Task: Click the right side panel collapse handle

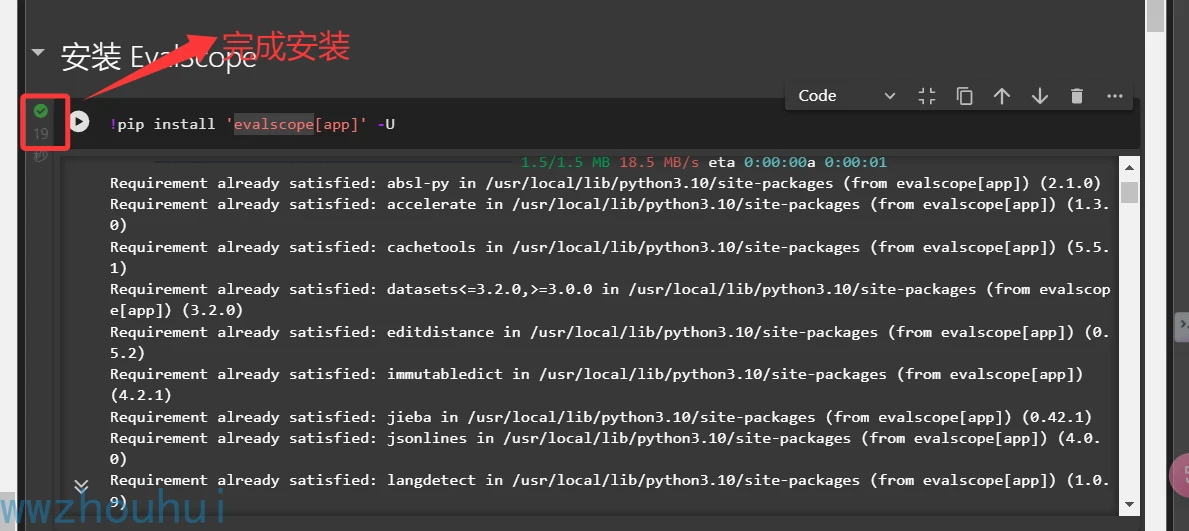Action: (x=1182, y=325)
